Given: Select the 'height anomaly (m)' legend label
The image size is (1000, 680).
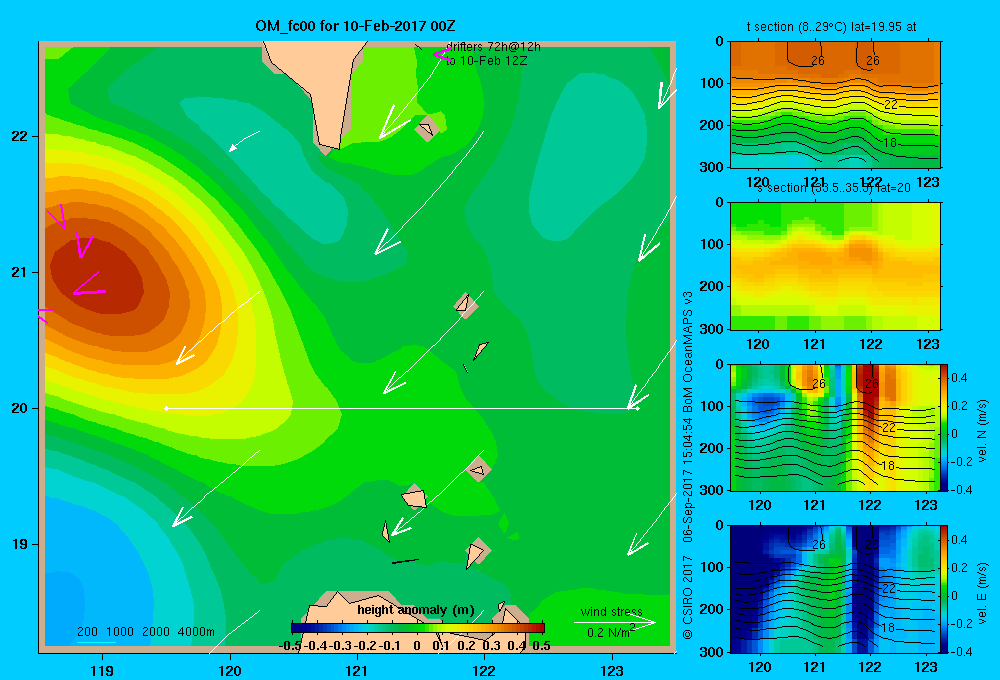Looking at the screenshot, I should tap(416, 610).
